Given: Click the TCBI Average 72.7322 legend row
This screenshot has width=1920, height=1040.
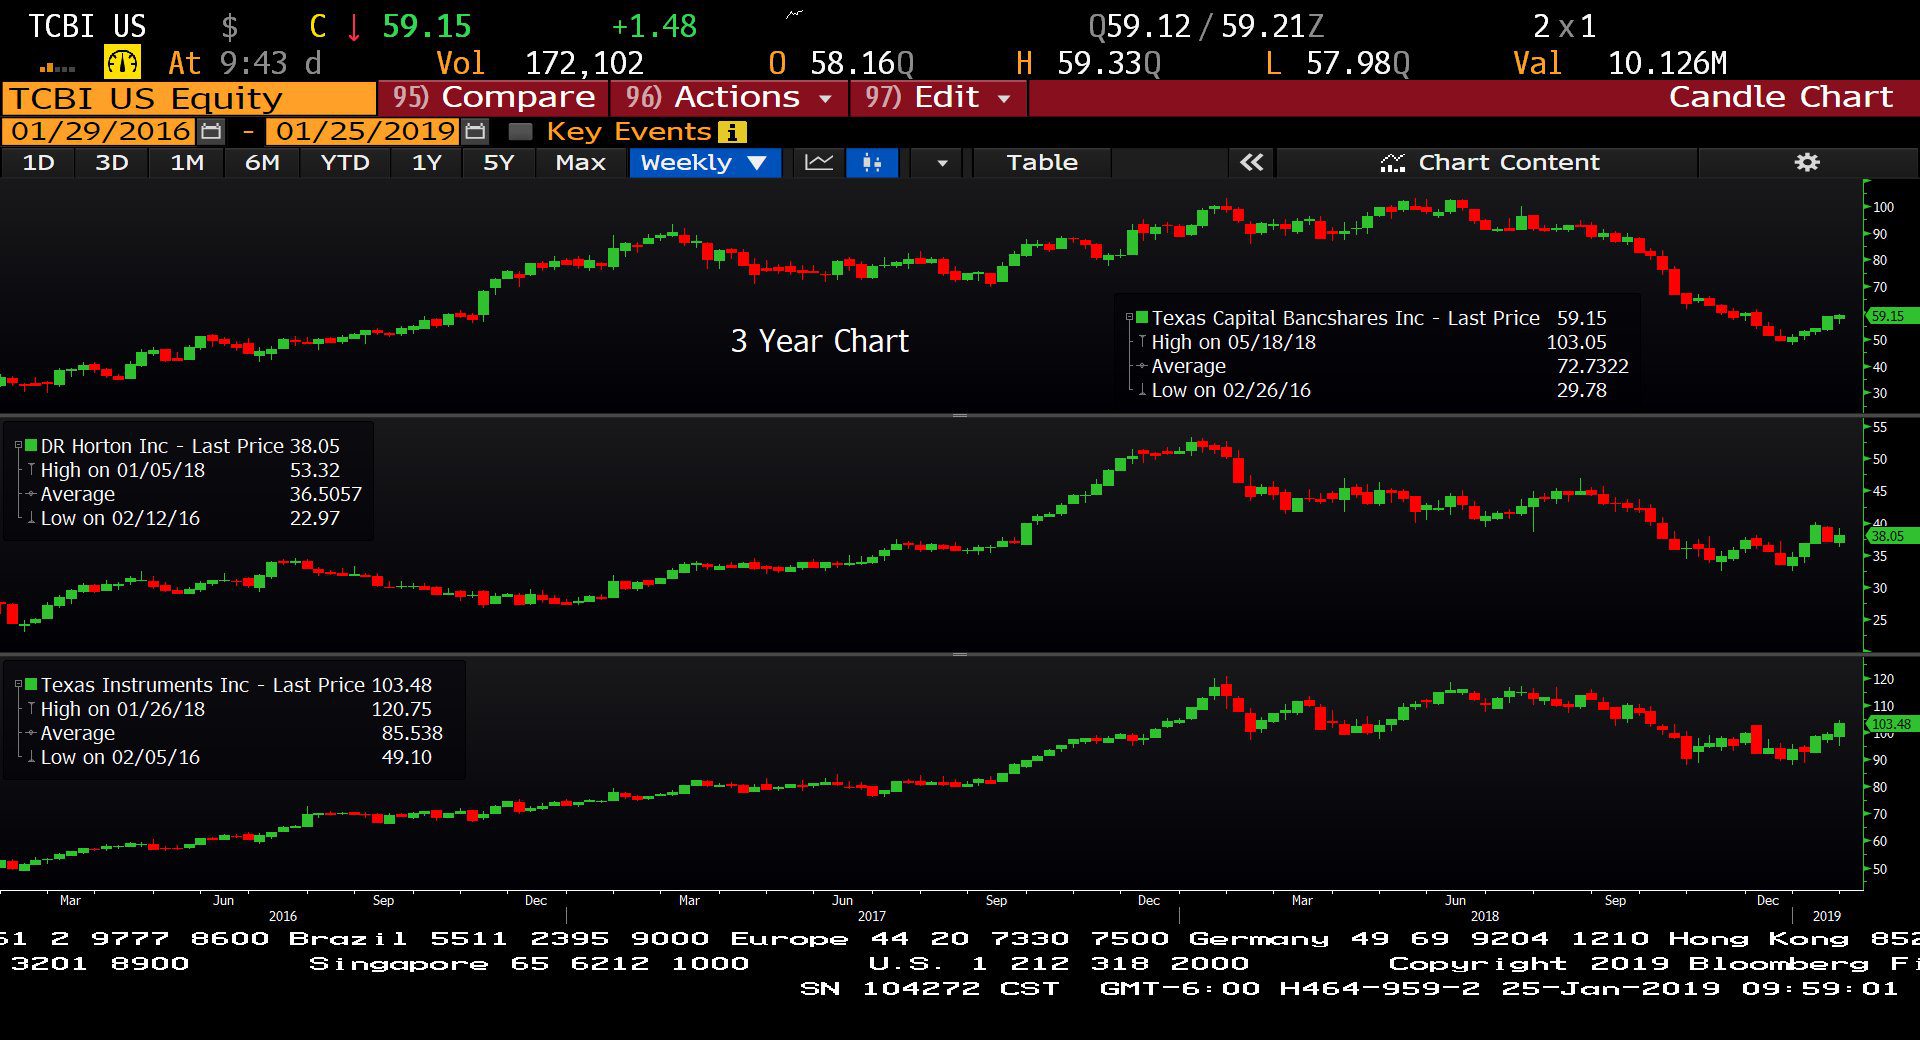Looking at the screenshot, I should [1382, 366].
